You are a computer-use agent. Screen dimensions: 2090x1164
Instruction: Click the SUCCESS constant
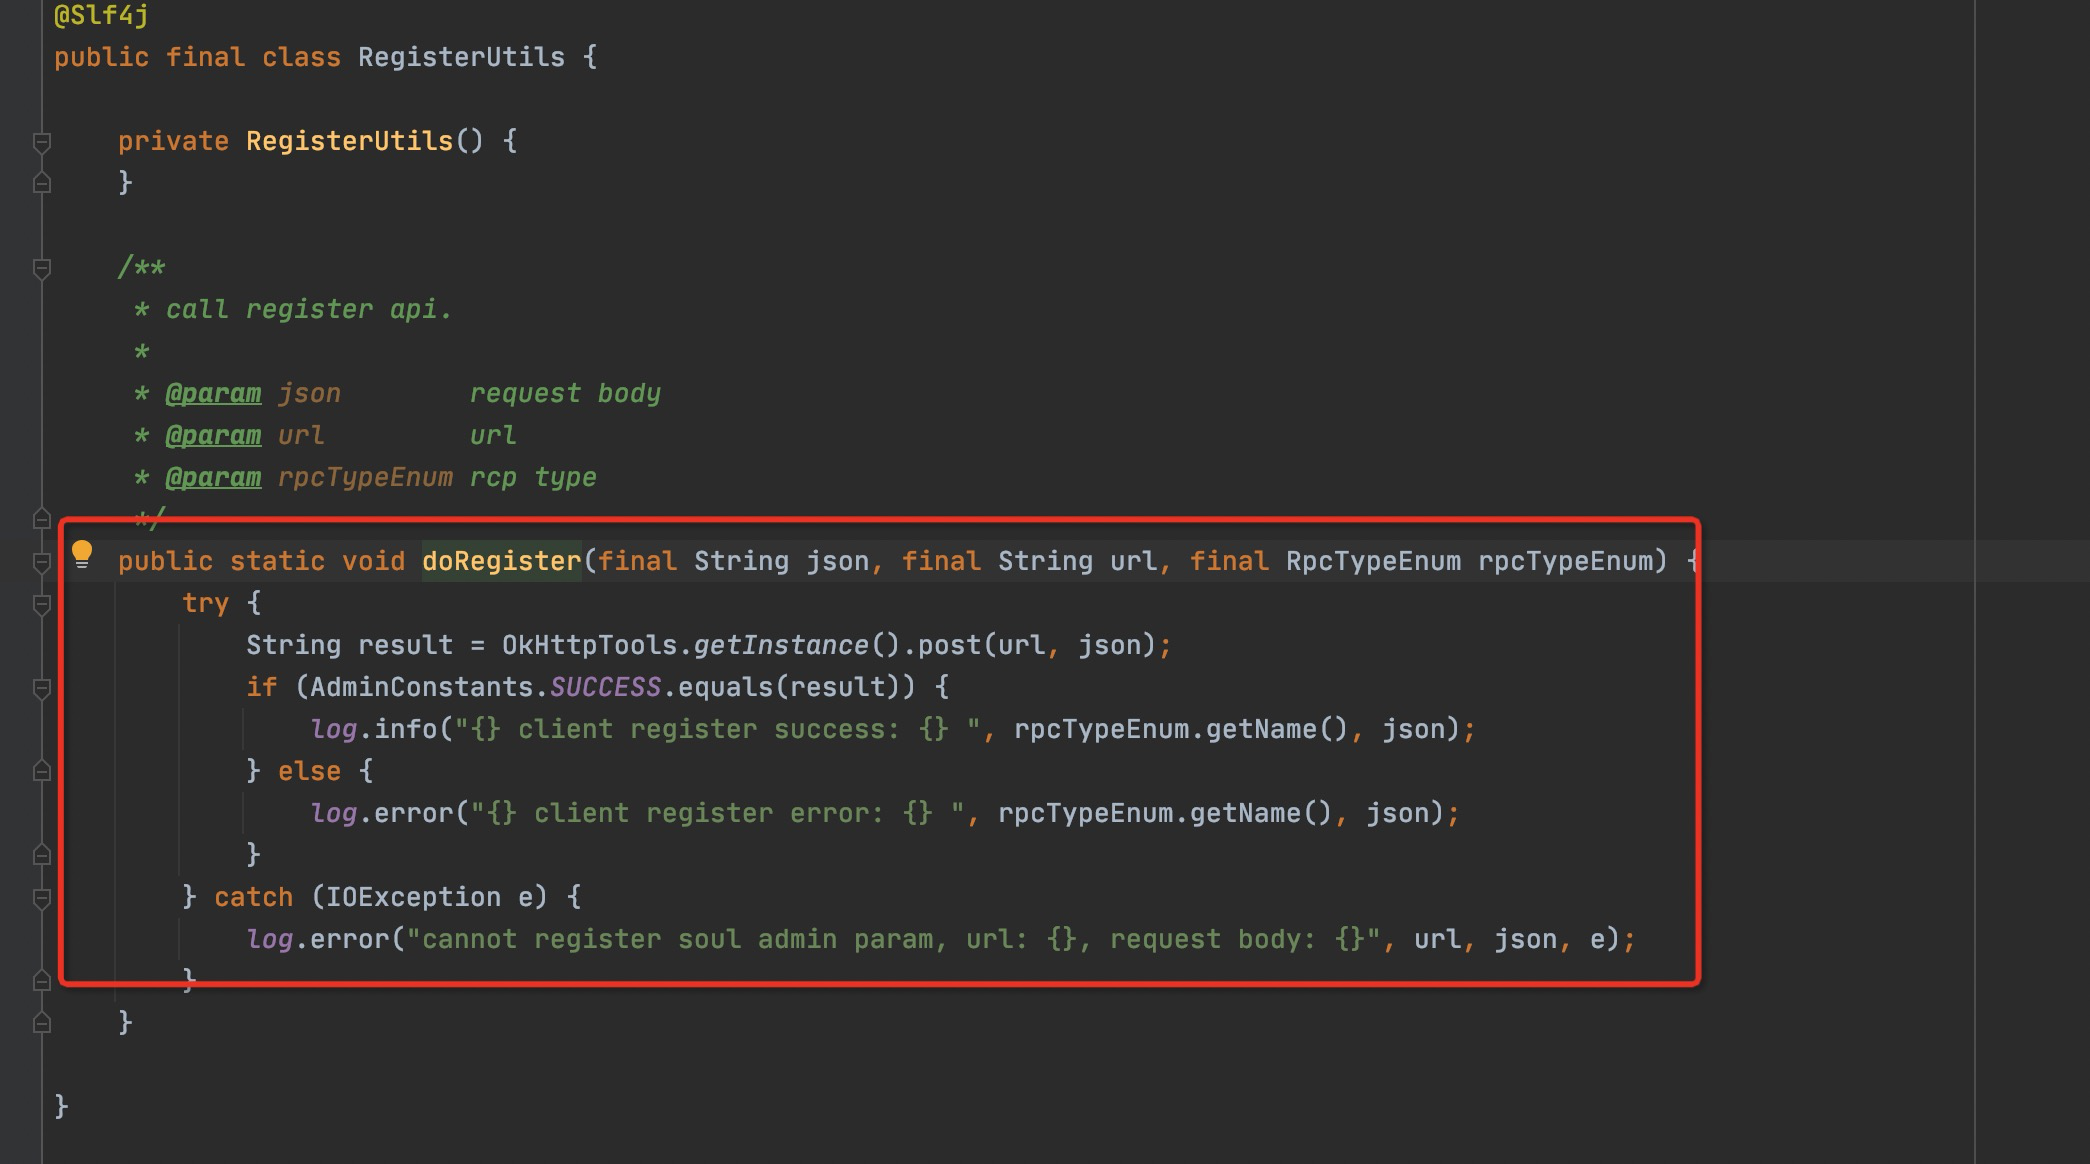[605, 687]
